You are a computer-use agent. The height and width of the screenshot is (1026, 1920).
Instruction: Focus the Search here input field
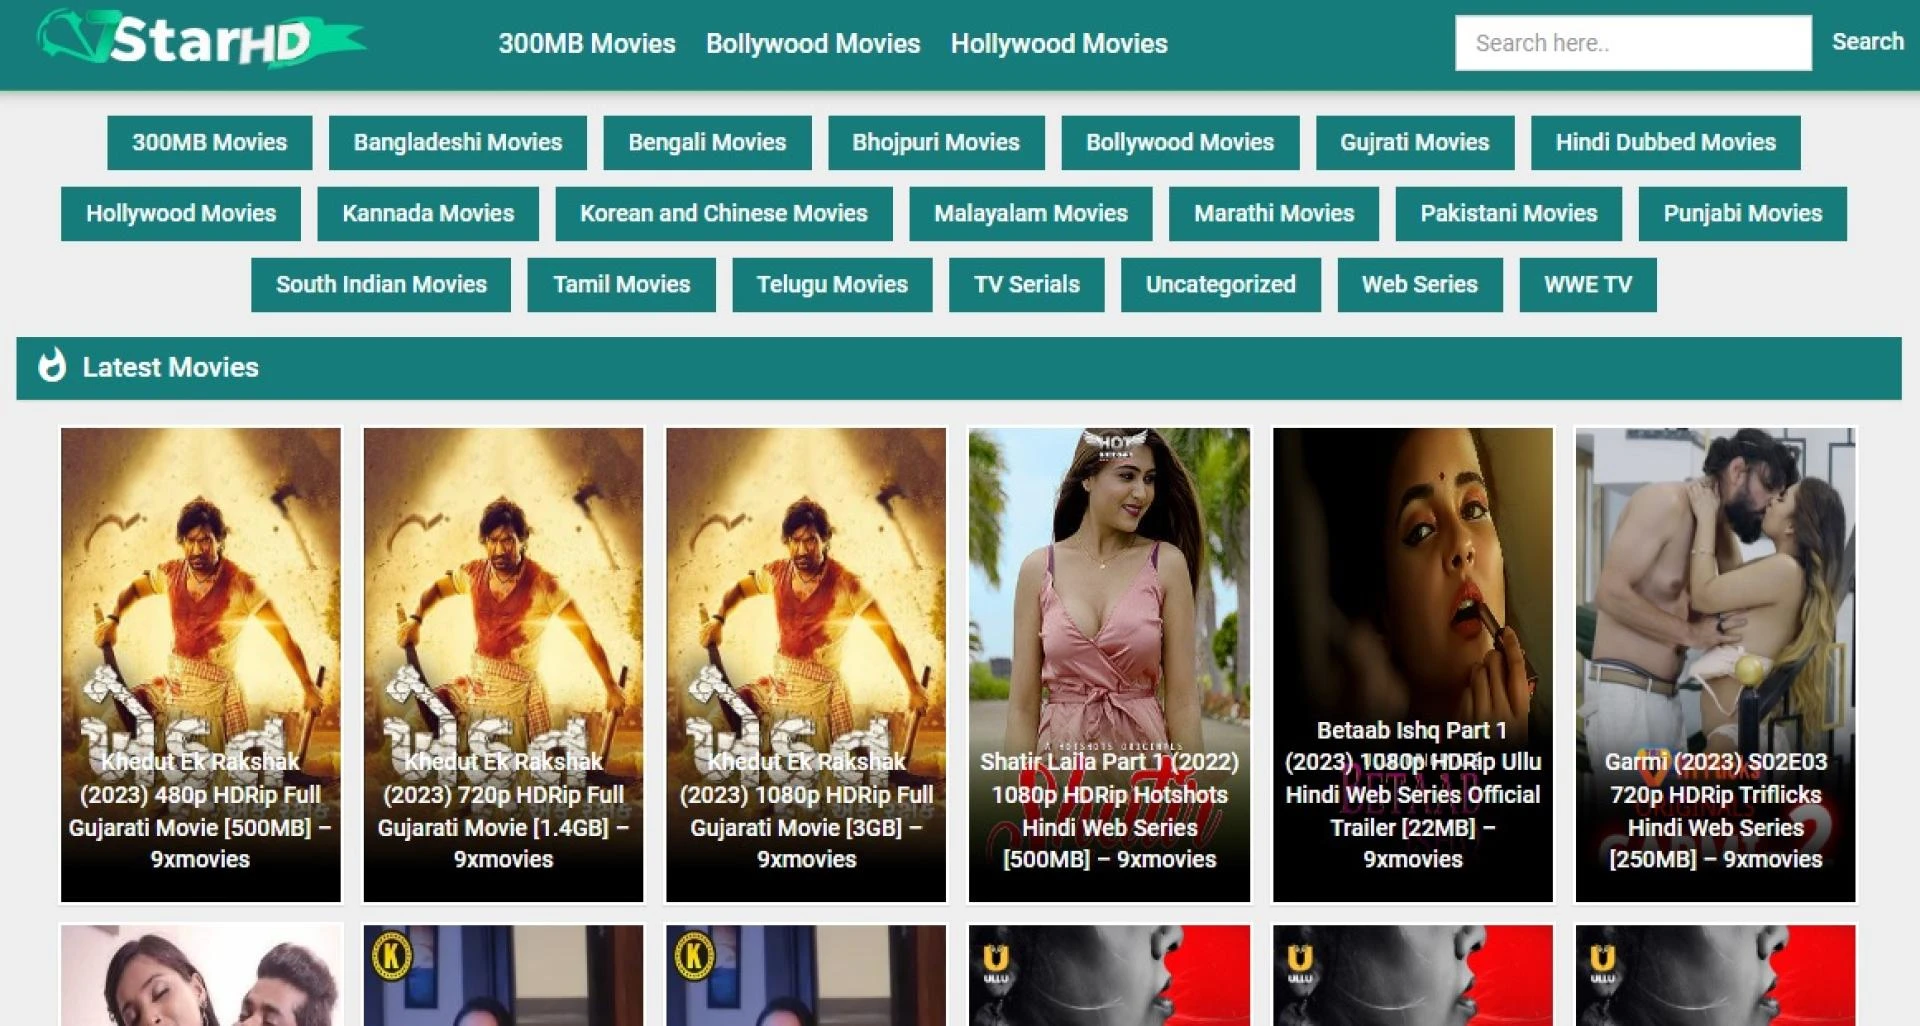click(1633, 43)
